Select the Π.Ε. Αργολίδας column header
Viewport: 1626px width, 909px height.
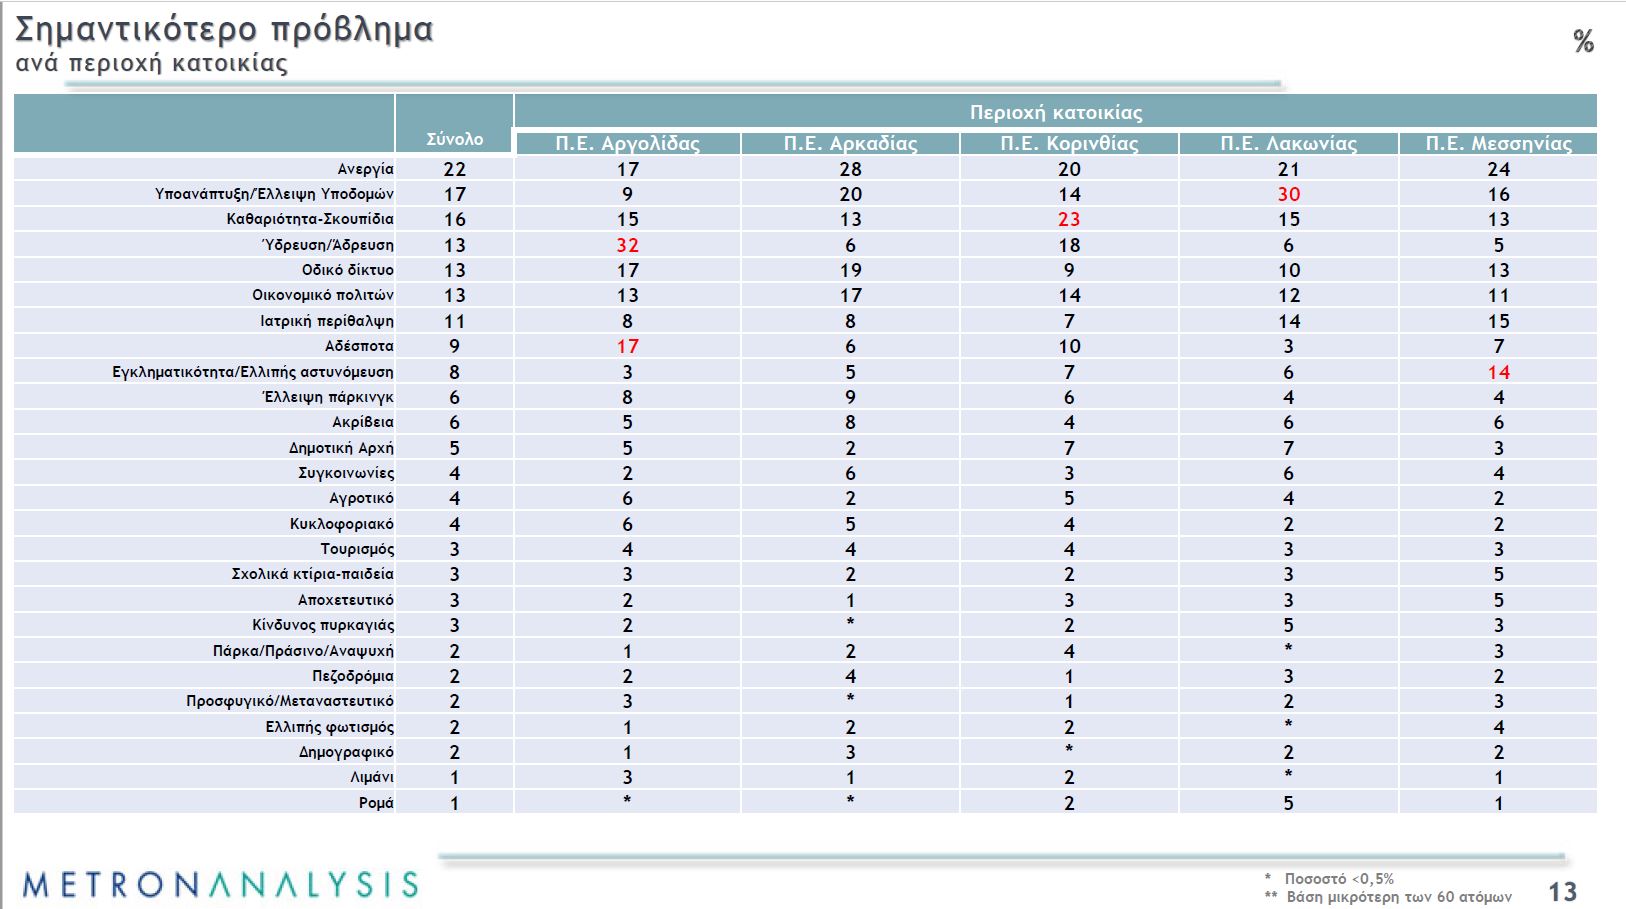(627, 143)
